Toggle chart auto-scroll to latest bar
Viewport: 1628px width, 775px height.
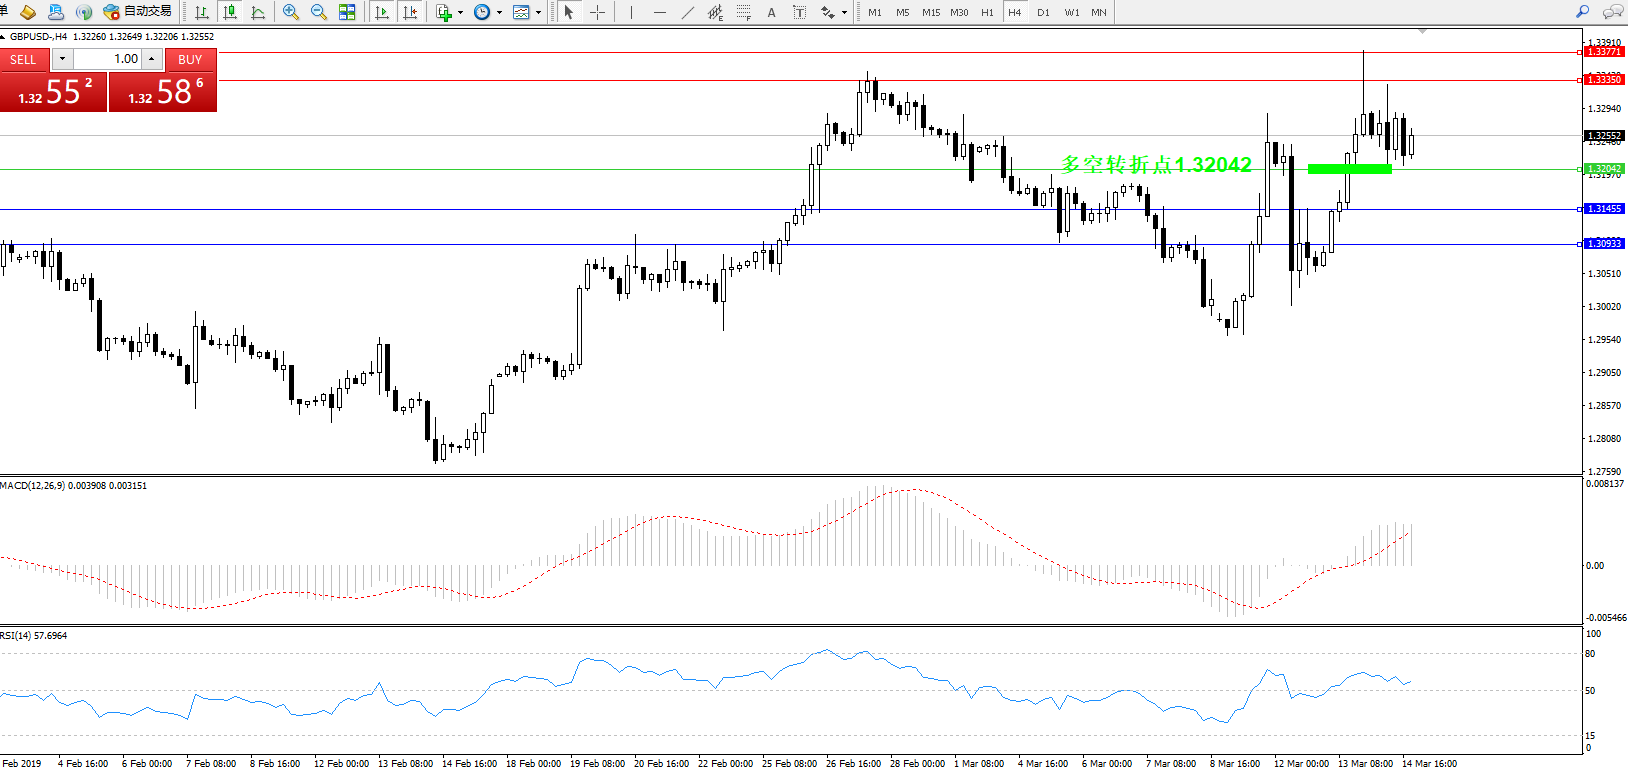pyautogui.click(x=381, y=12)
